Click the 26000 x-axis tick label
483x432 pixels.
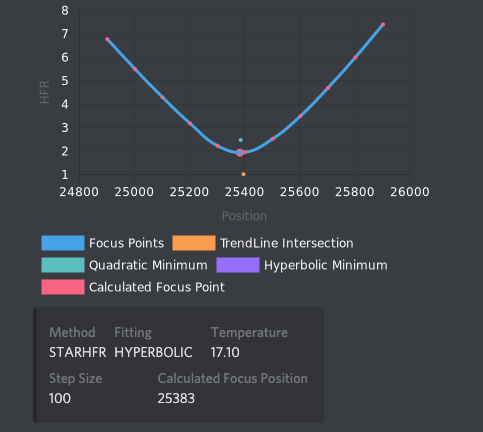pos(410,192)
